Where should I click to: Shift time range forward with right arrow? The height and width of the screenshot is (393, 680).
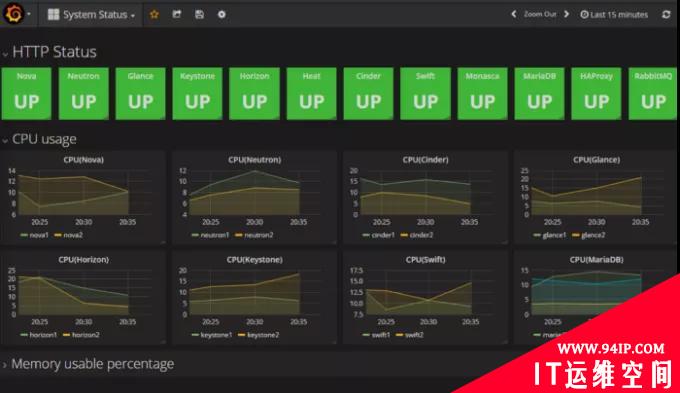pos(566,14)
